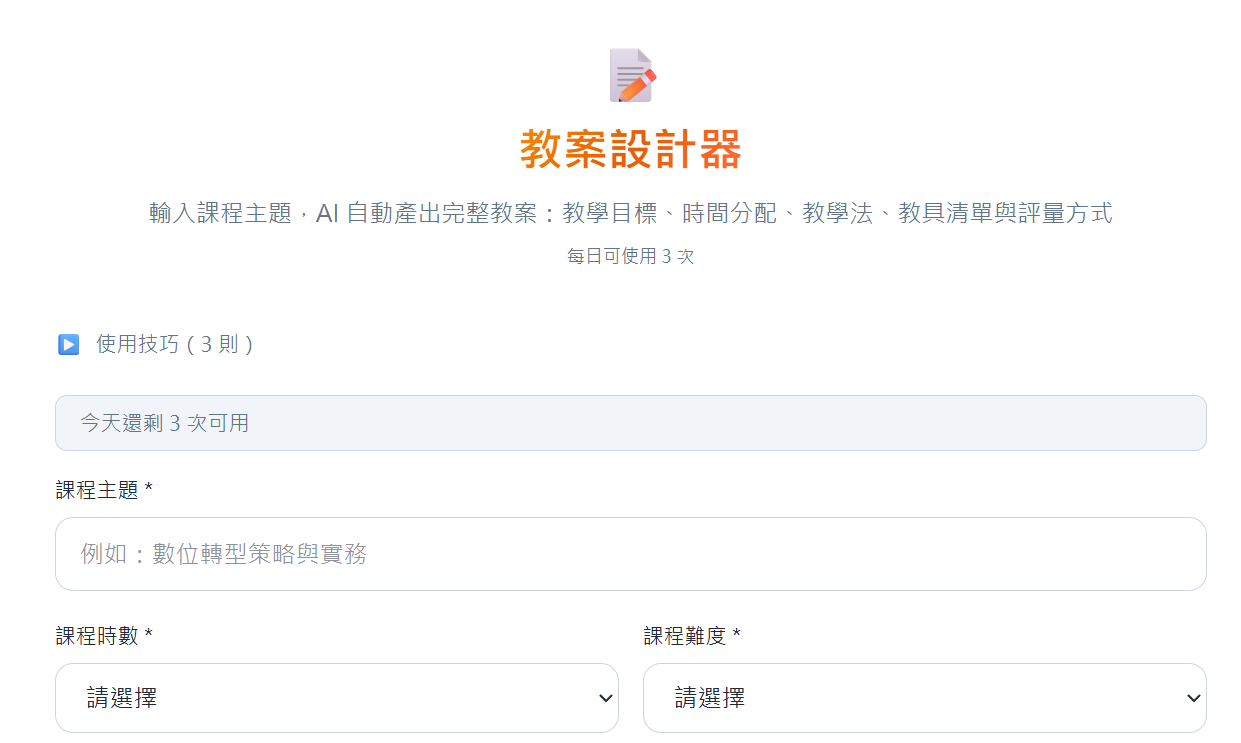Click the required asterisk next to 課程時數
The height and width of the screenshot is (743, 1241).
[149, 636]
